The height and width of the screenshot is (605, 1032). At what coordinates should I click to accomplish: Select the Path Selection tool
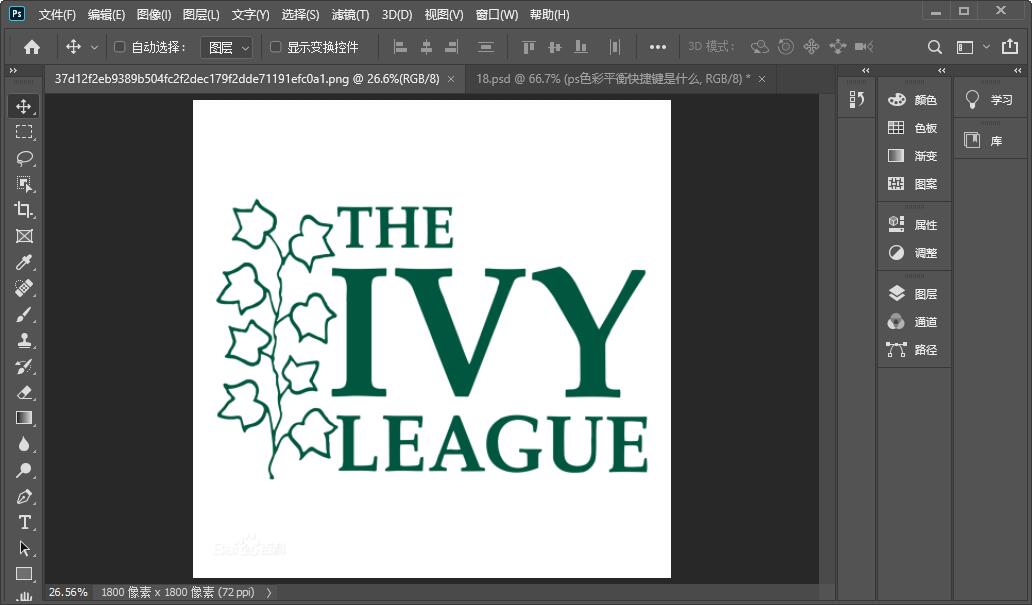tap(24, 548)
